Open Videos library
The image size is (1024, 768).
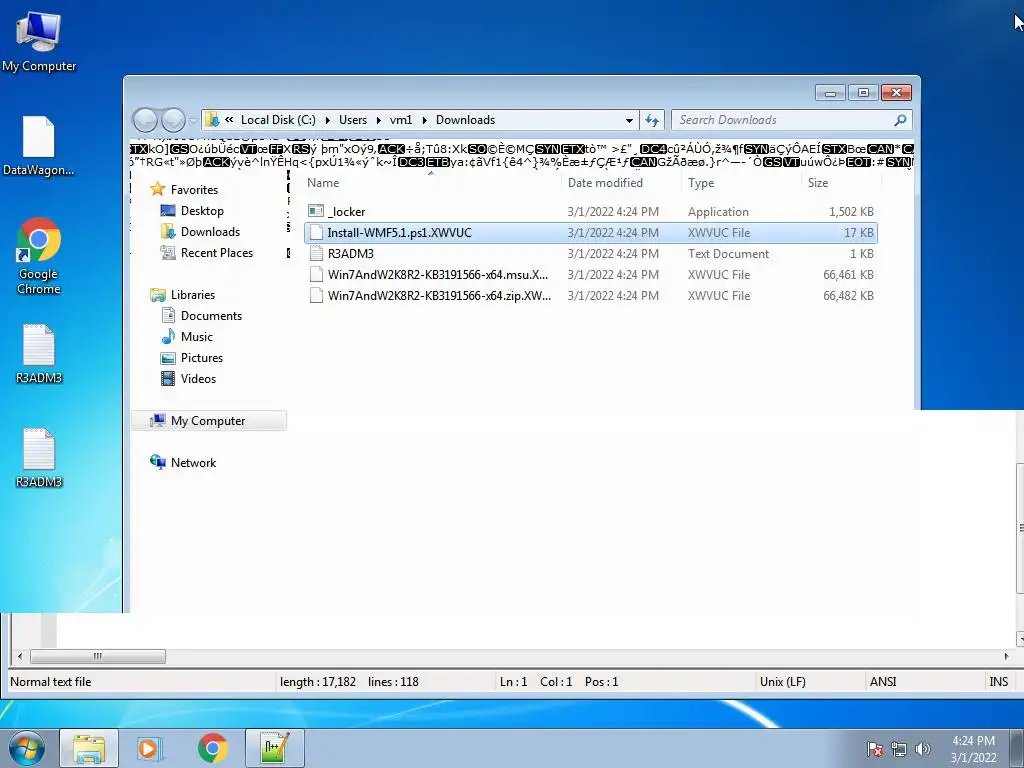[x=198, y=378]
